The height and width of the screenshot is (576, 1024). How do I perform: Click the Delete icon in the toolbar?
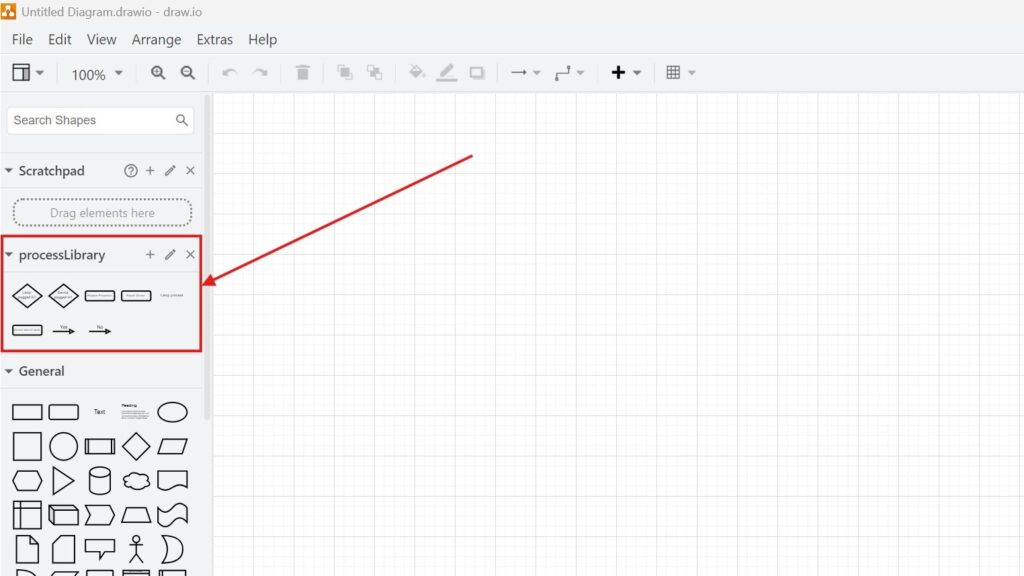click(x=303, y=72)
